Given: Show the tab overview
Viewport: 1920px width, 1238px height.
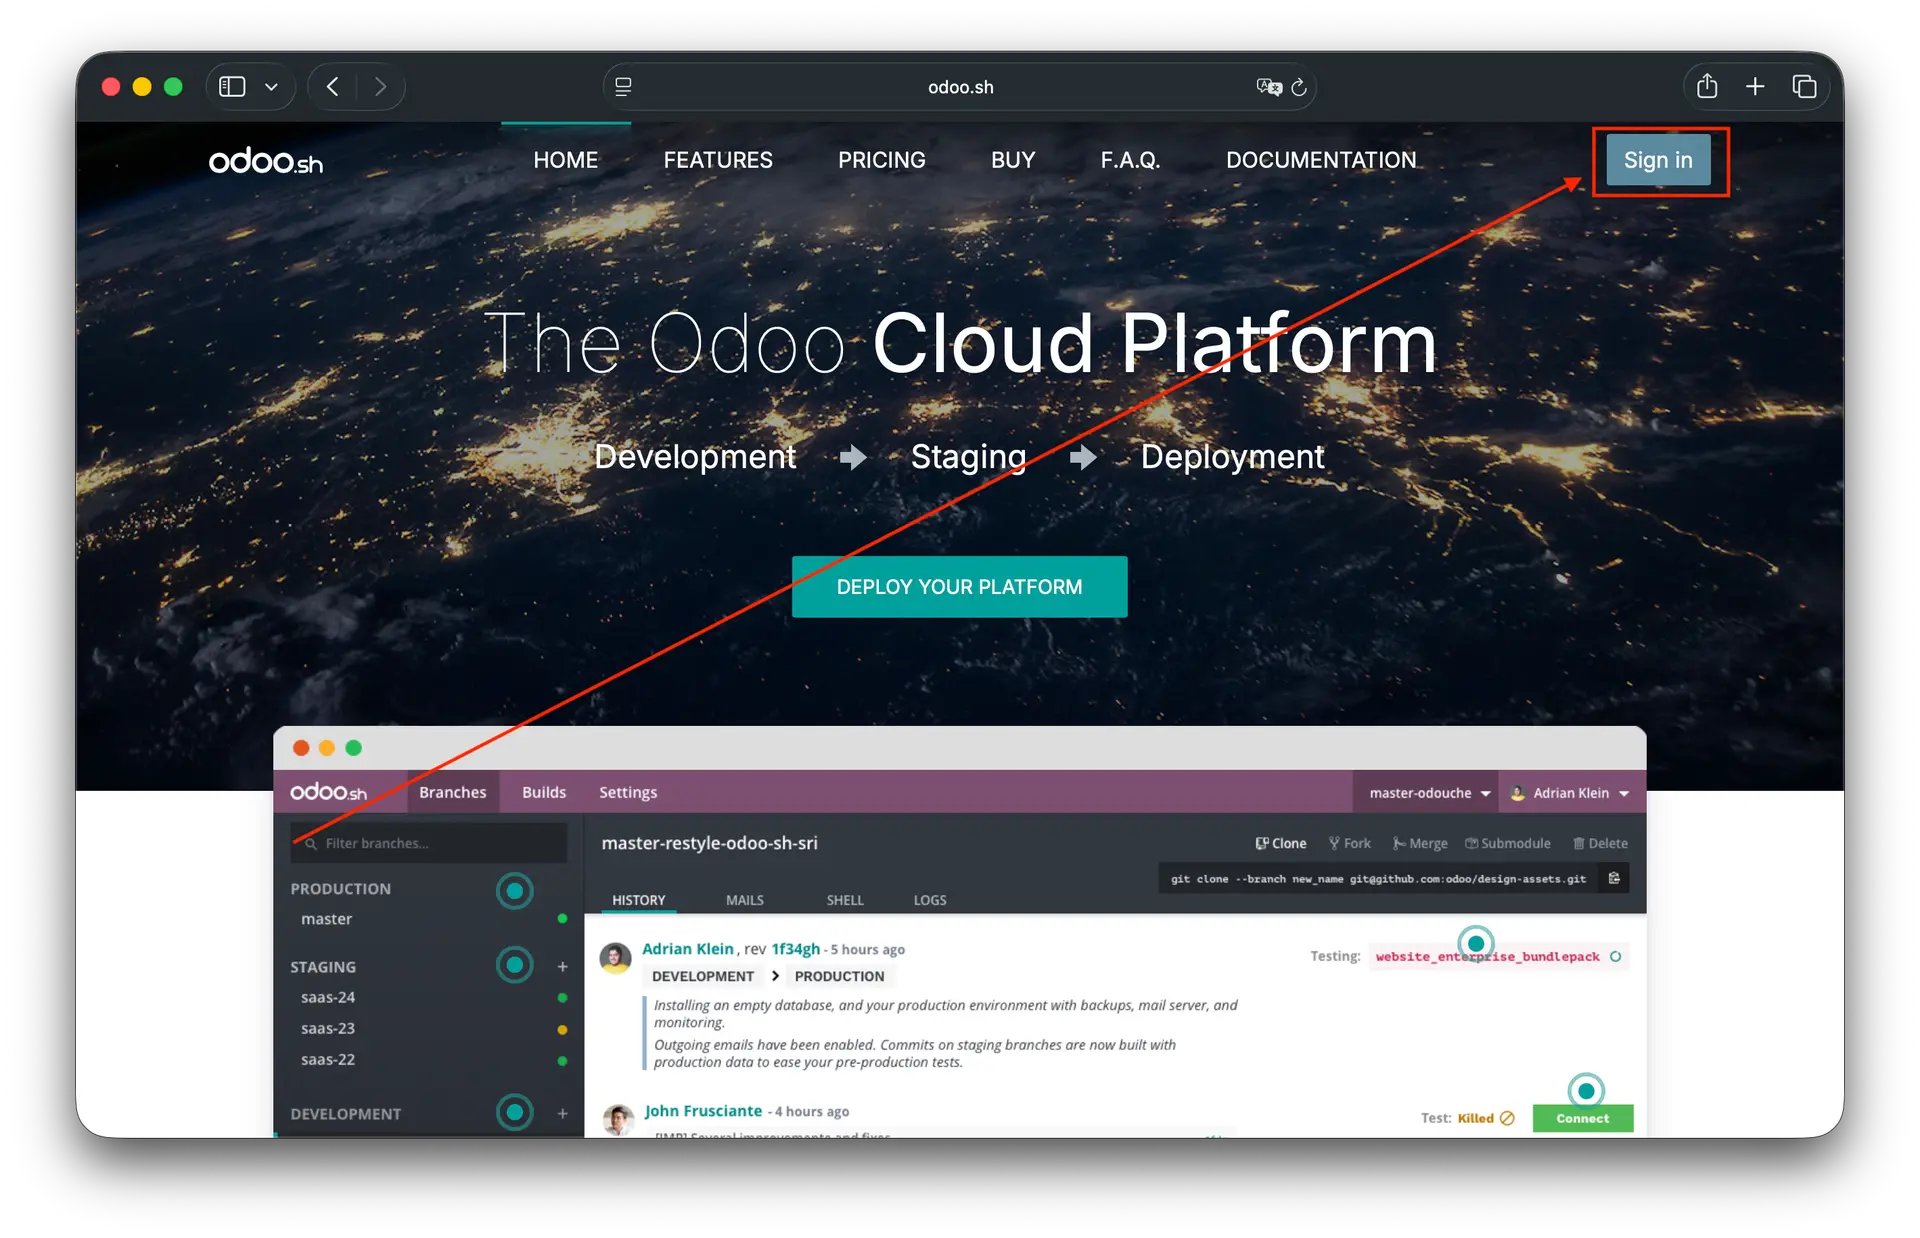Looking at the screenshot, I should tap(1804, 87).
